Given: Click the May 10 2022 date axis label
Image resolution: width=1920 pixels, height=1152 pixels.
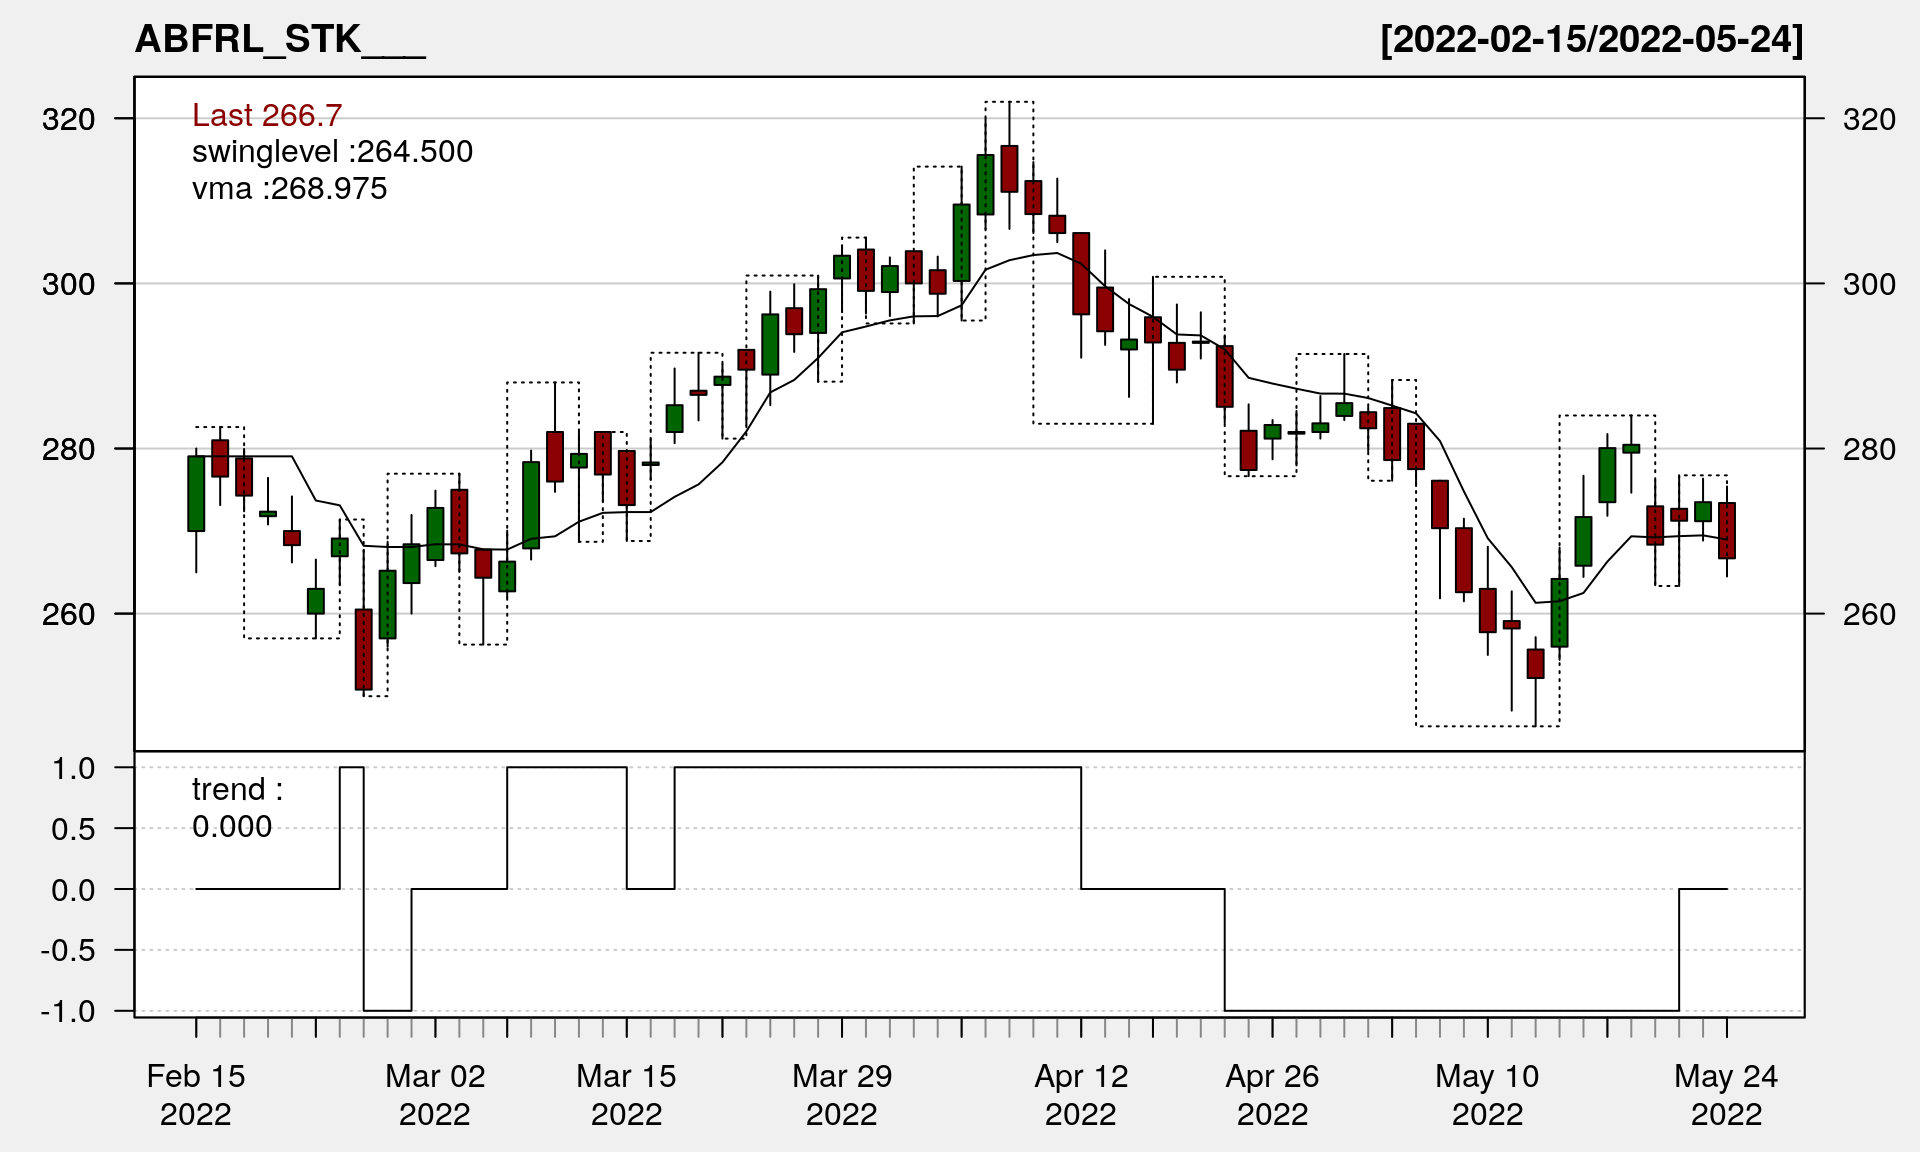Looking at the screenshot, I should (x=1487, y=1095).
